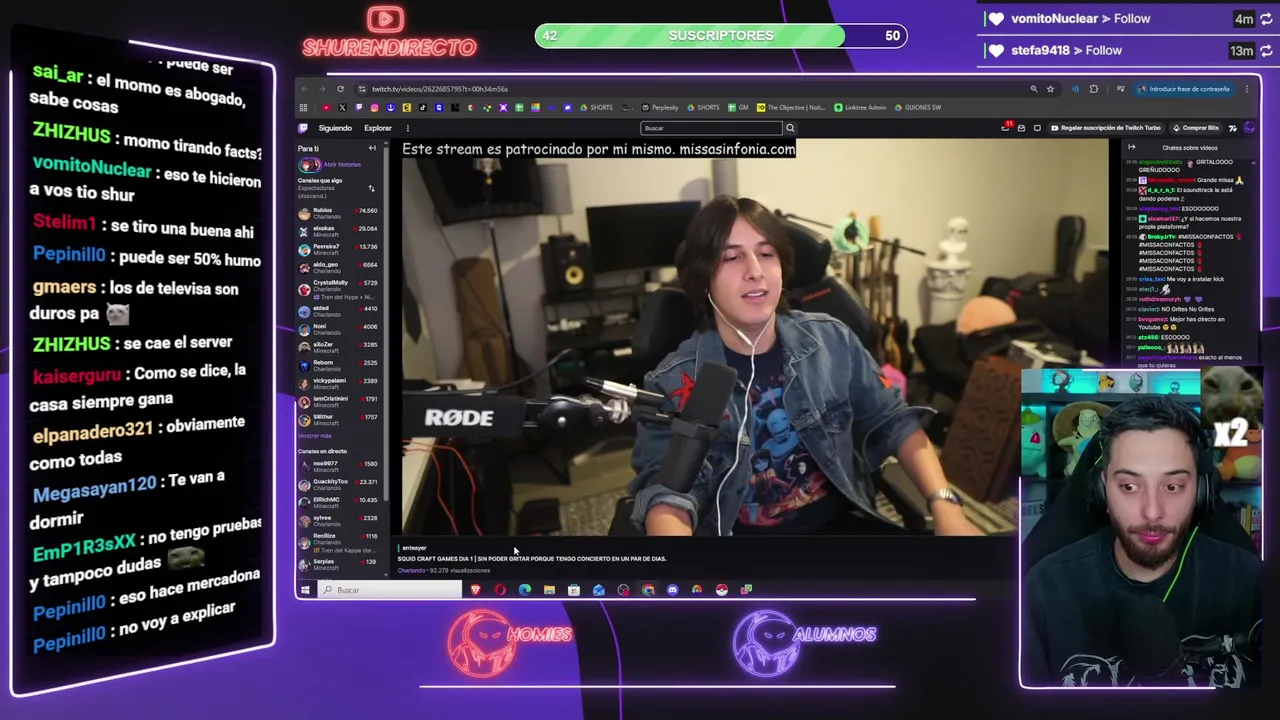The image size is (1280, 720).
Task: Click the Charlando category link below video
Action: click(x=411, y=571)
